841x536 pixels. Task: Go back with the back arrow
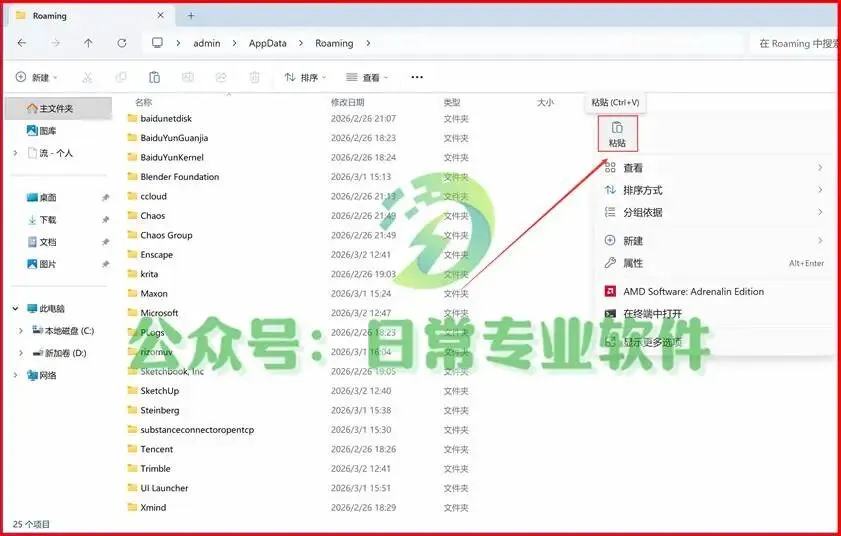(x=22, y=43)
